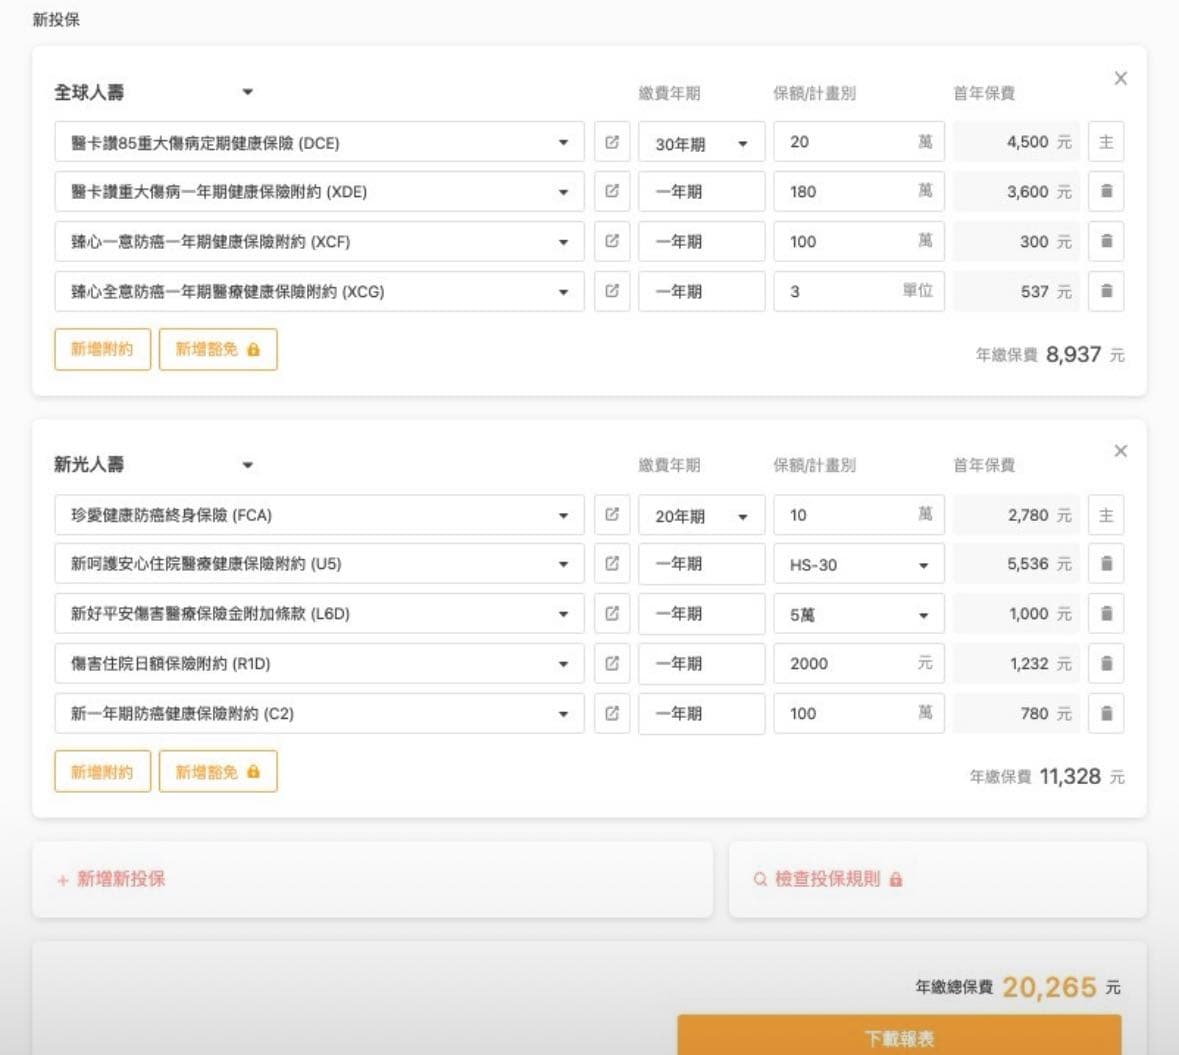Open the 新光人壽 company selector

(247, 465)
